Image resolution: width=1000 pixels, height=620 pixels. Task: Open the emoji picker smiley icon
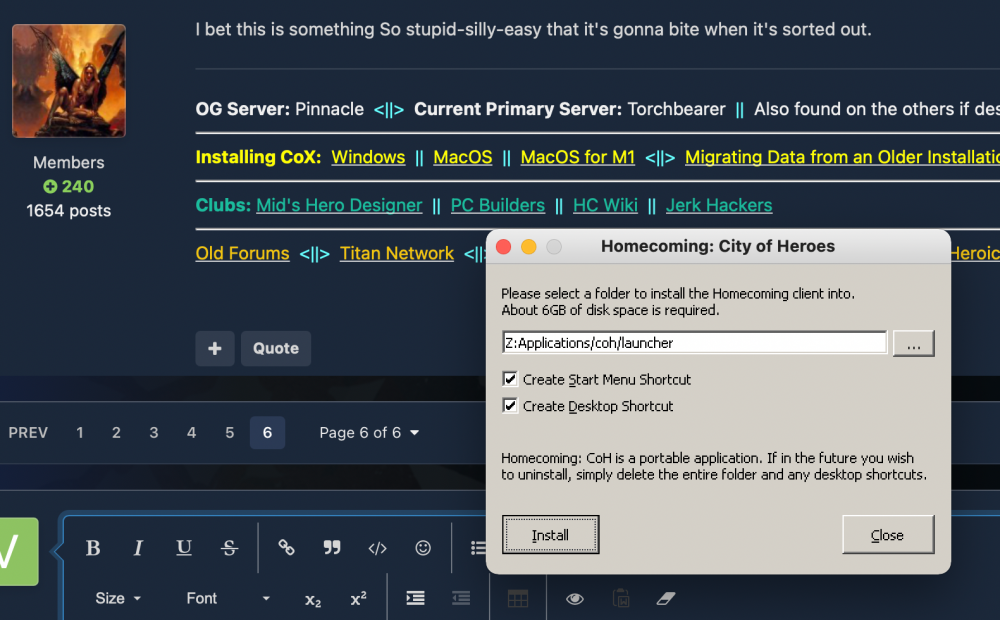click(423, 548)
